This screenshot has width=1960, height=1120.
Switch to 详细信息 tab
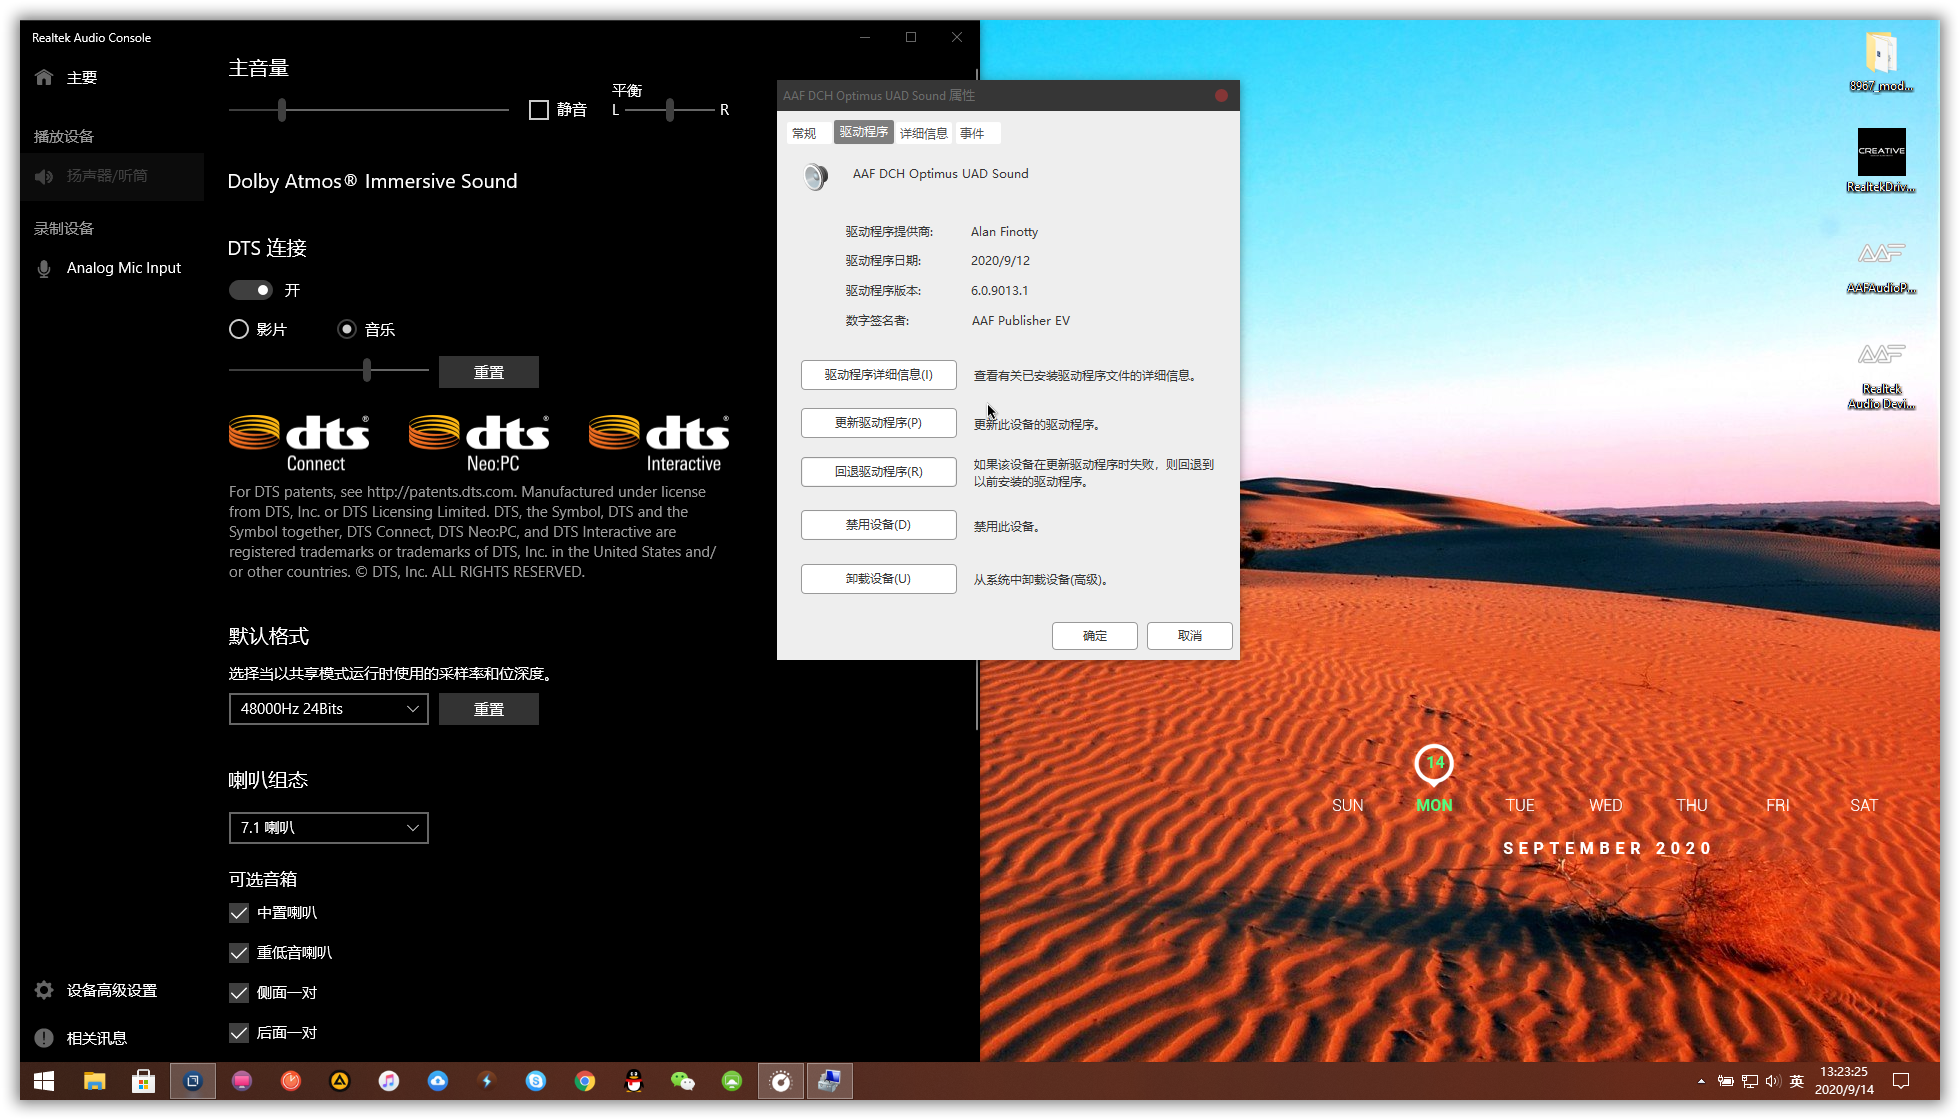pos(923,133)
